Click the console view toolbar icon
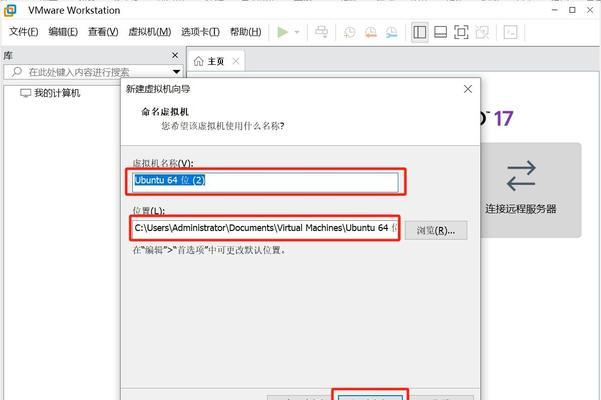 click(511, 32)
